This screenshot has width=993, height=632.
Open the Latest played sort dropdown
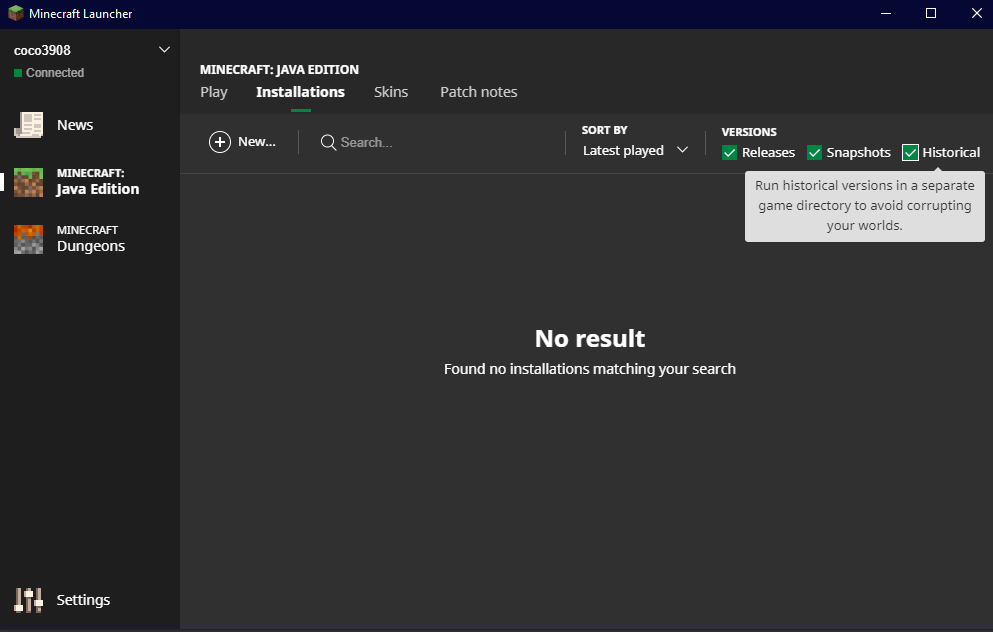click(635, 151)
